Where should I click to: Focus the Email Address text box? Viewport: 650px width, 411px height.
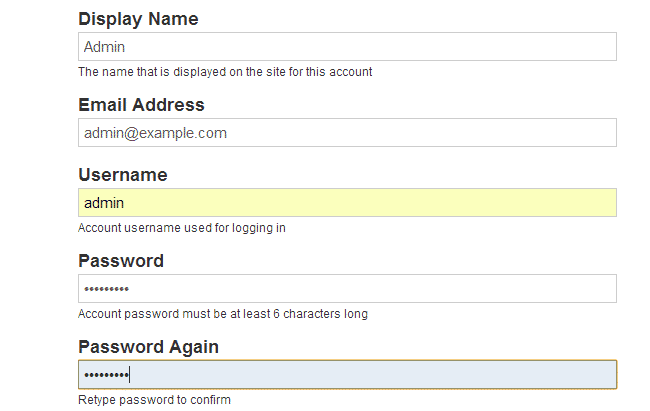click(347, 133)
